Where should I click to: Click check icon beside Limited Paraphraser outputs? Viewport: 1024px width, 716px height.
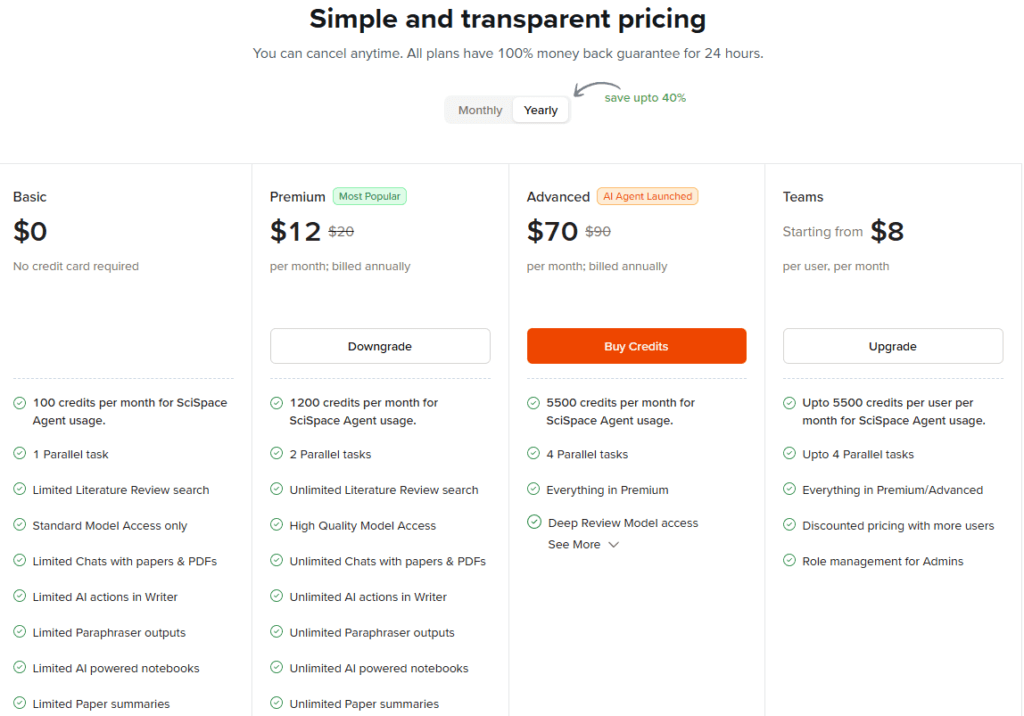click(19, 632)
